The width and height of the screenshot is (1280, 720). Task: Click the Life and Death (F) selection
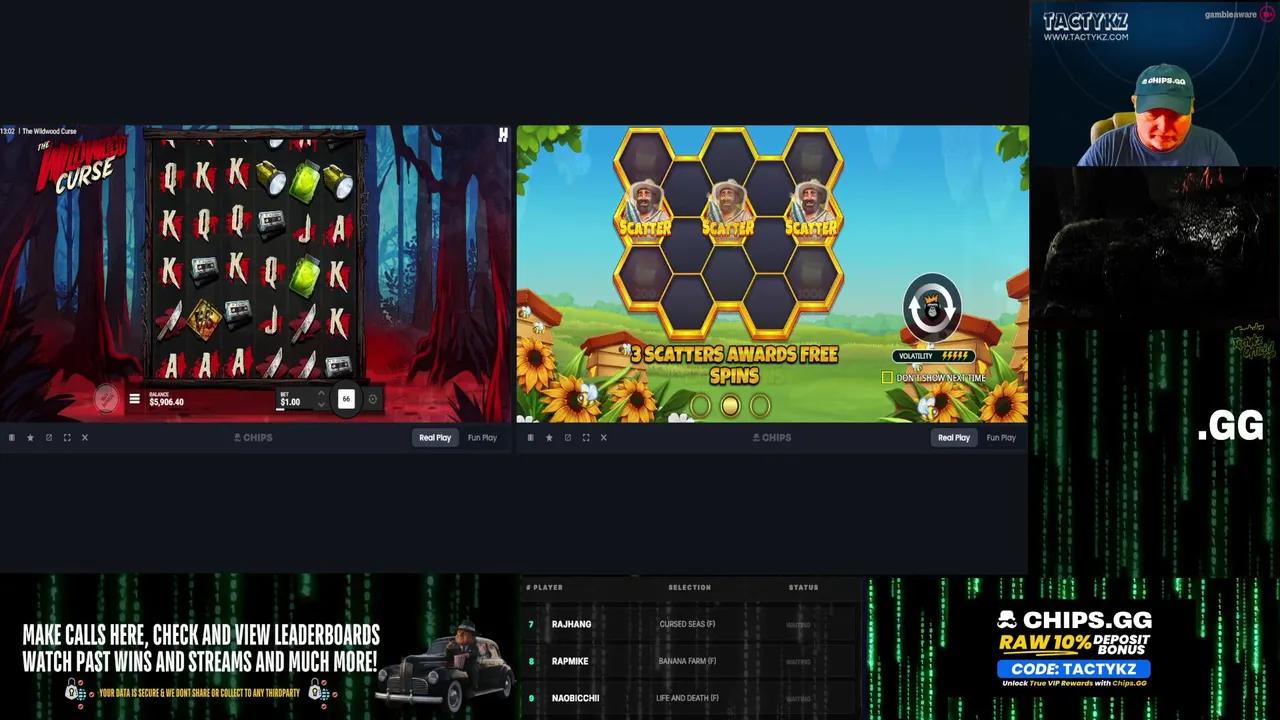pos(687,698)
